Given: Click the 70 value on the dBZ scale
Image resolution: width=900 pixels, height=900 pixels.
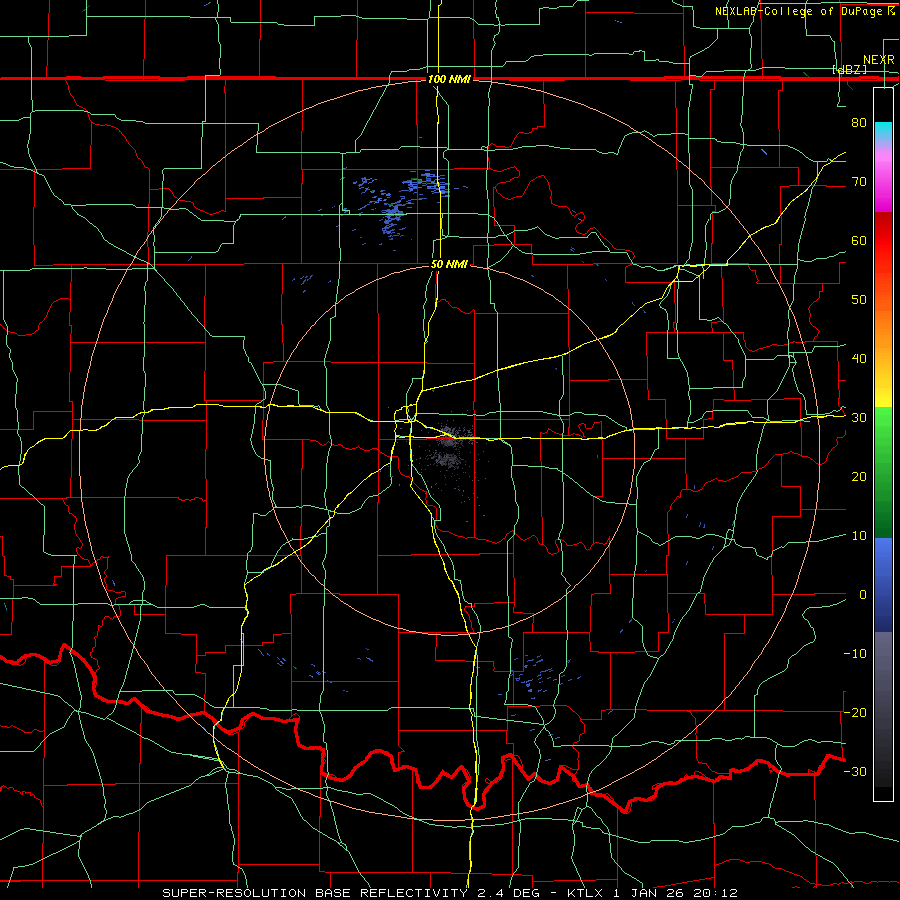Looking at the screenshot, I should pyautogui.click(x=859, y=182).
